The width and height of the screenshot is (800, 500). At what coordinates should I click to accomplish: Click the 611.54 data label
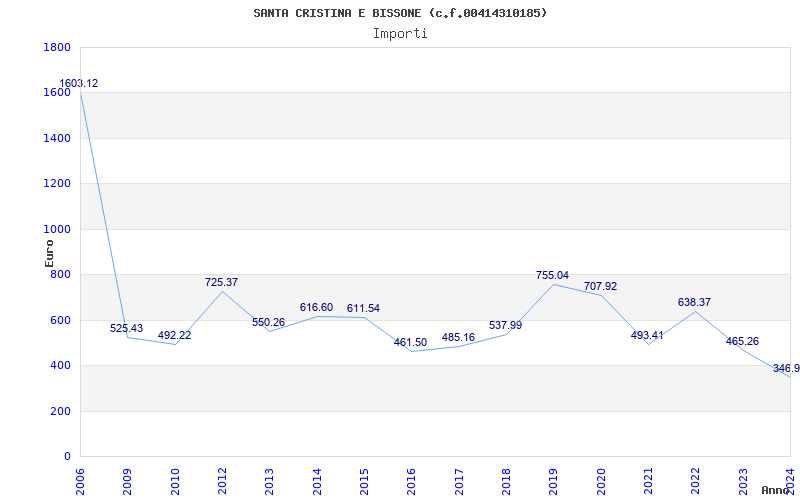(363, 308)
